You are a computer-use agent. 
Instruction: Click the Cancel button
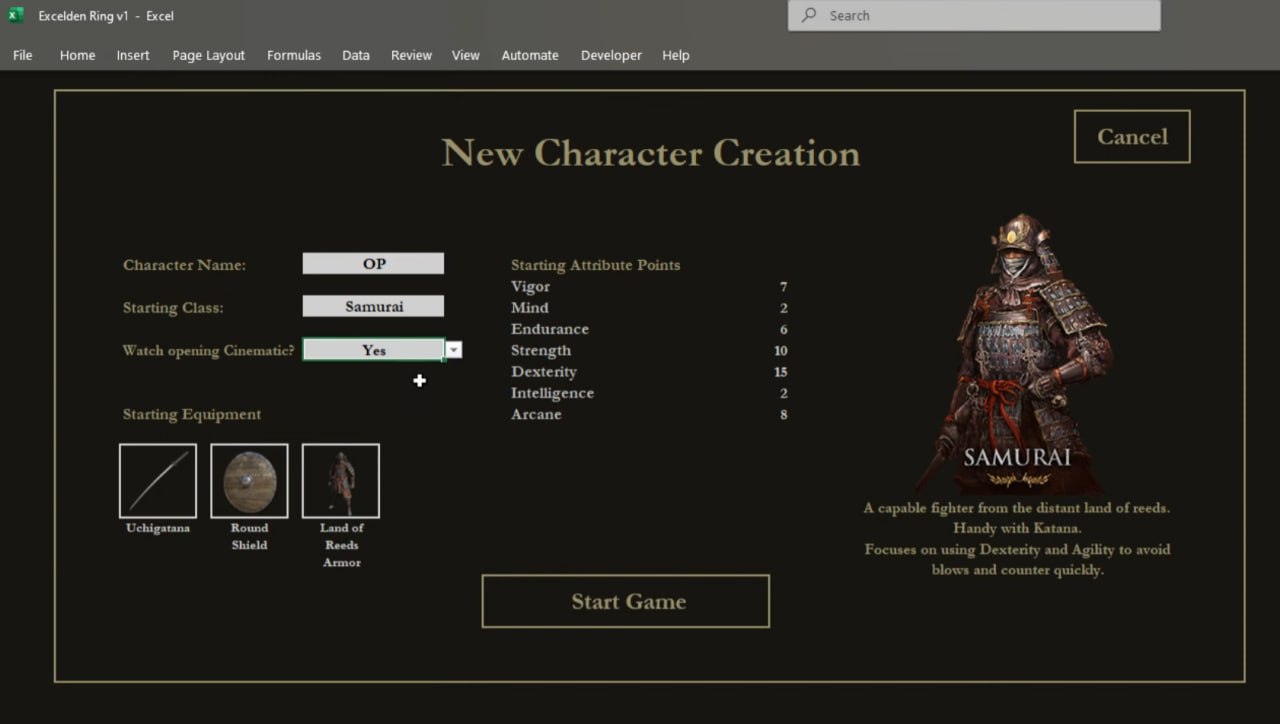tap(1132, 136)
